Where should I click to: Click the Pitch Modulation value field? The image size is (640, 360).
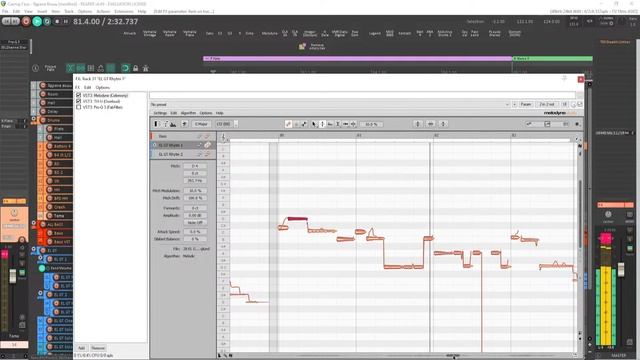195,191
